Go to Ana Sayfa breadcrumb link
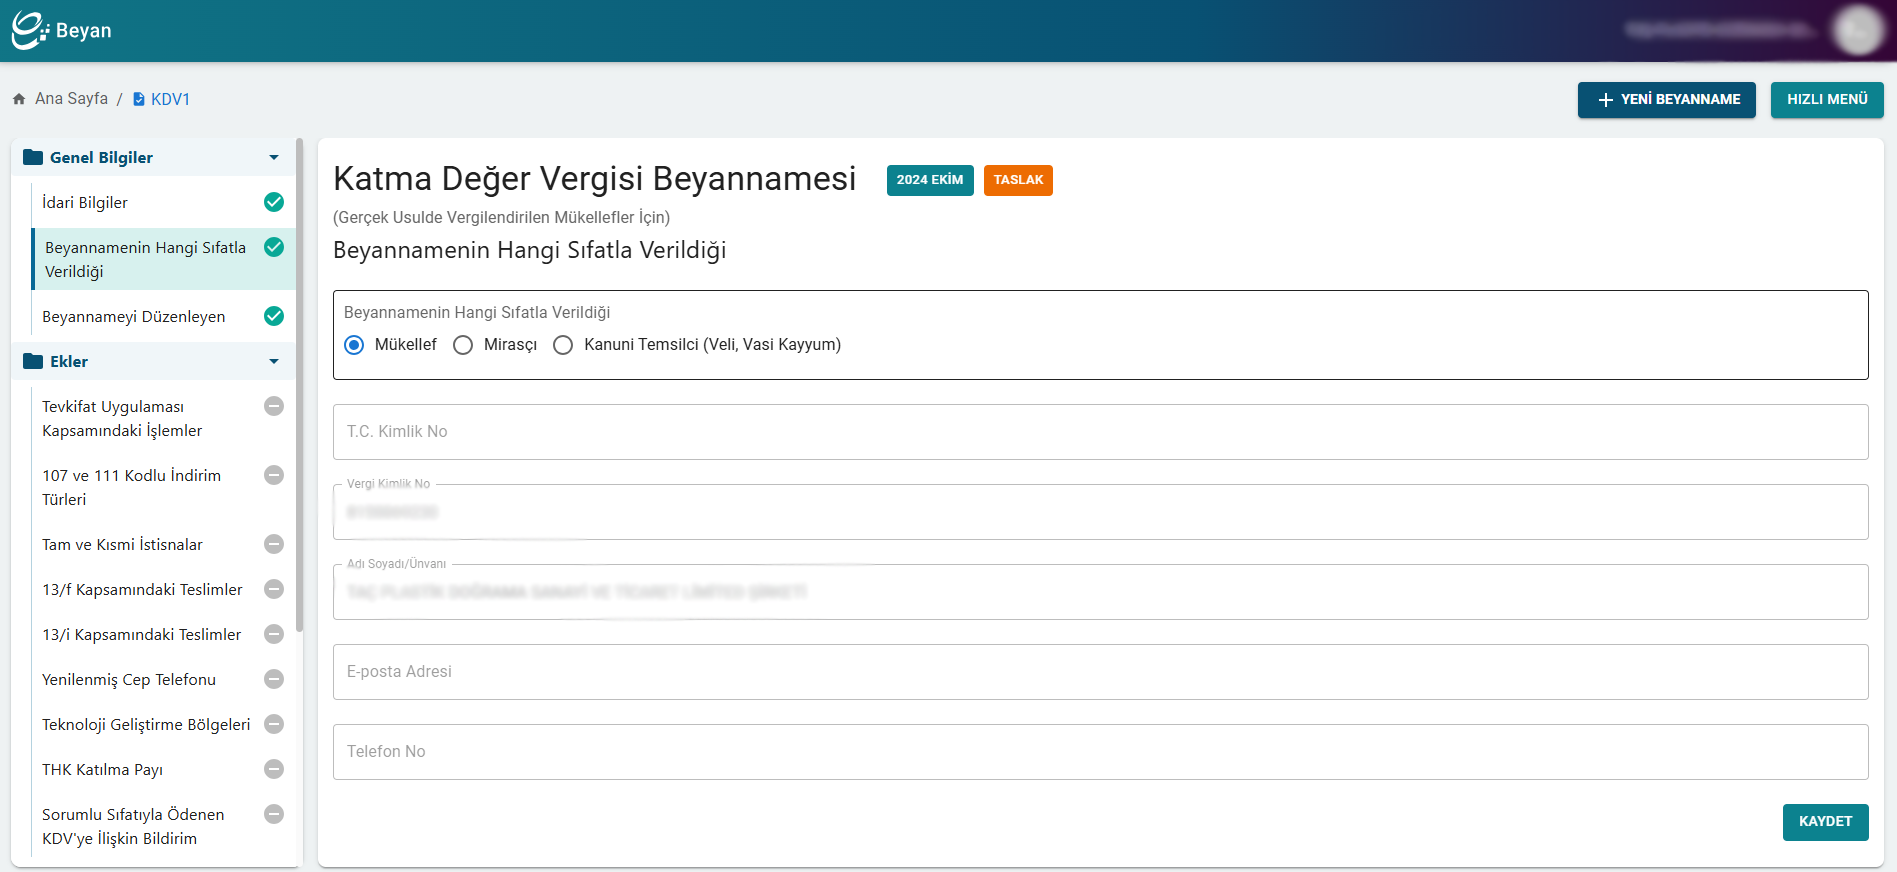Image resolution: width=1897 pixels, height=872 pixels. point(71,99)
